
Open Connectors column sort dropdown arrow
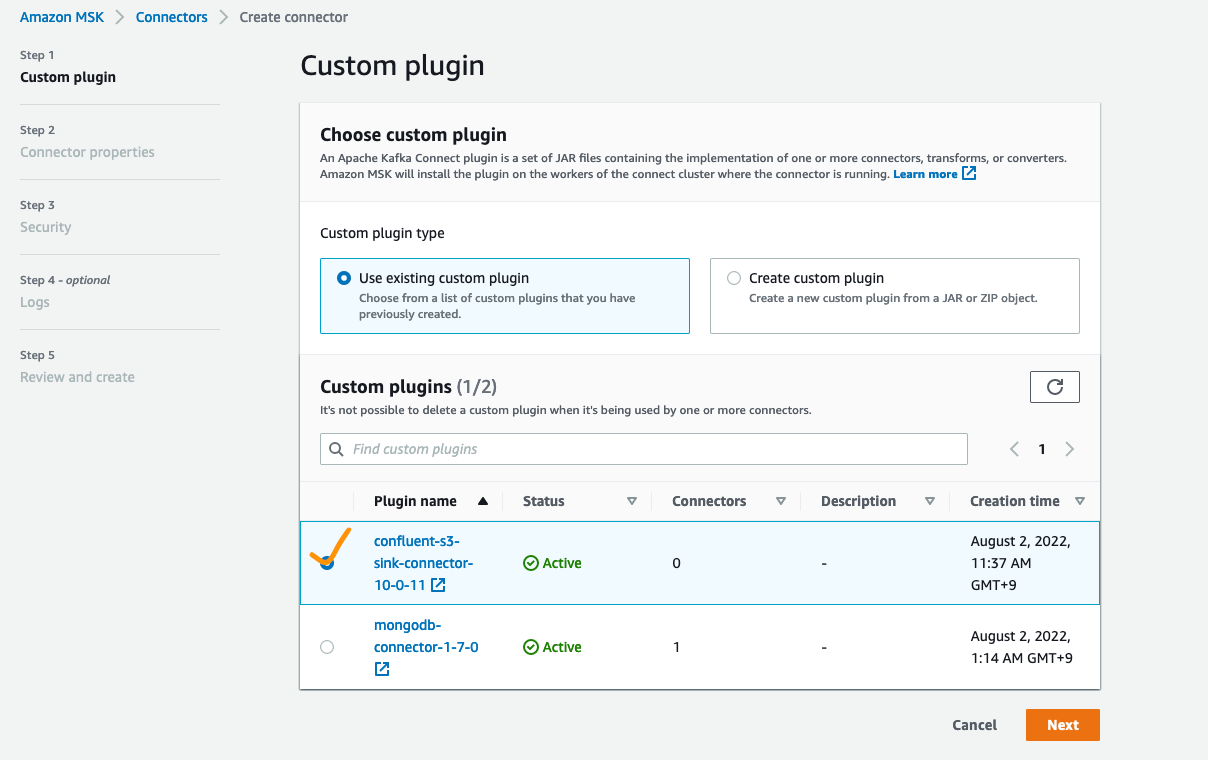[x=781, y=501]
